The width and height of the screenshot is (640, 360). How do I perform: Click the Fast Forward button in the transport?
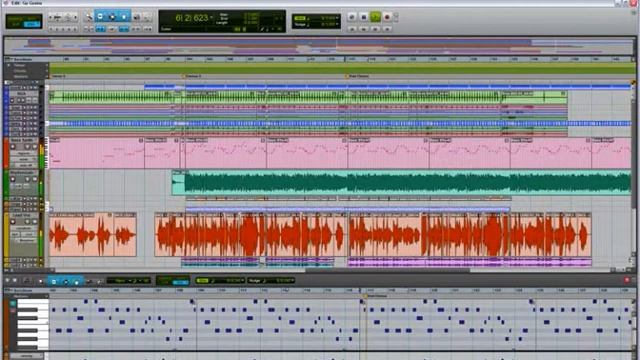[376, 29]
